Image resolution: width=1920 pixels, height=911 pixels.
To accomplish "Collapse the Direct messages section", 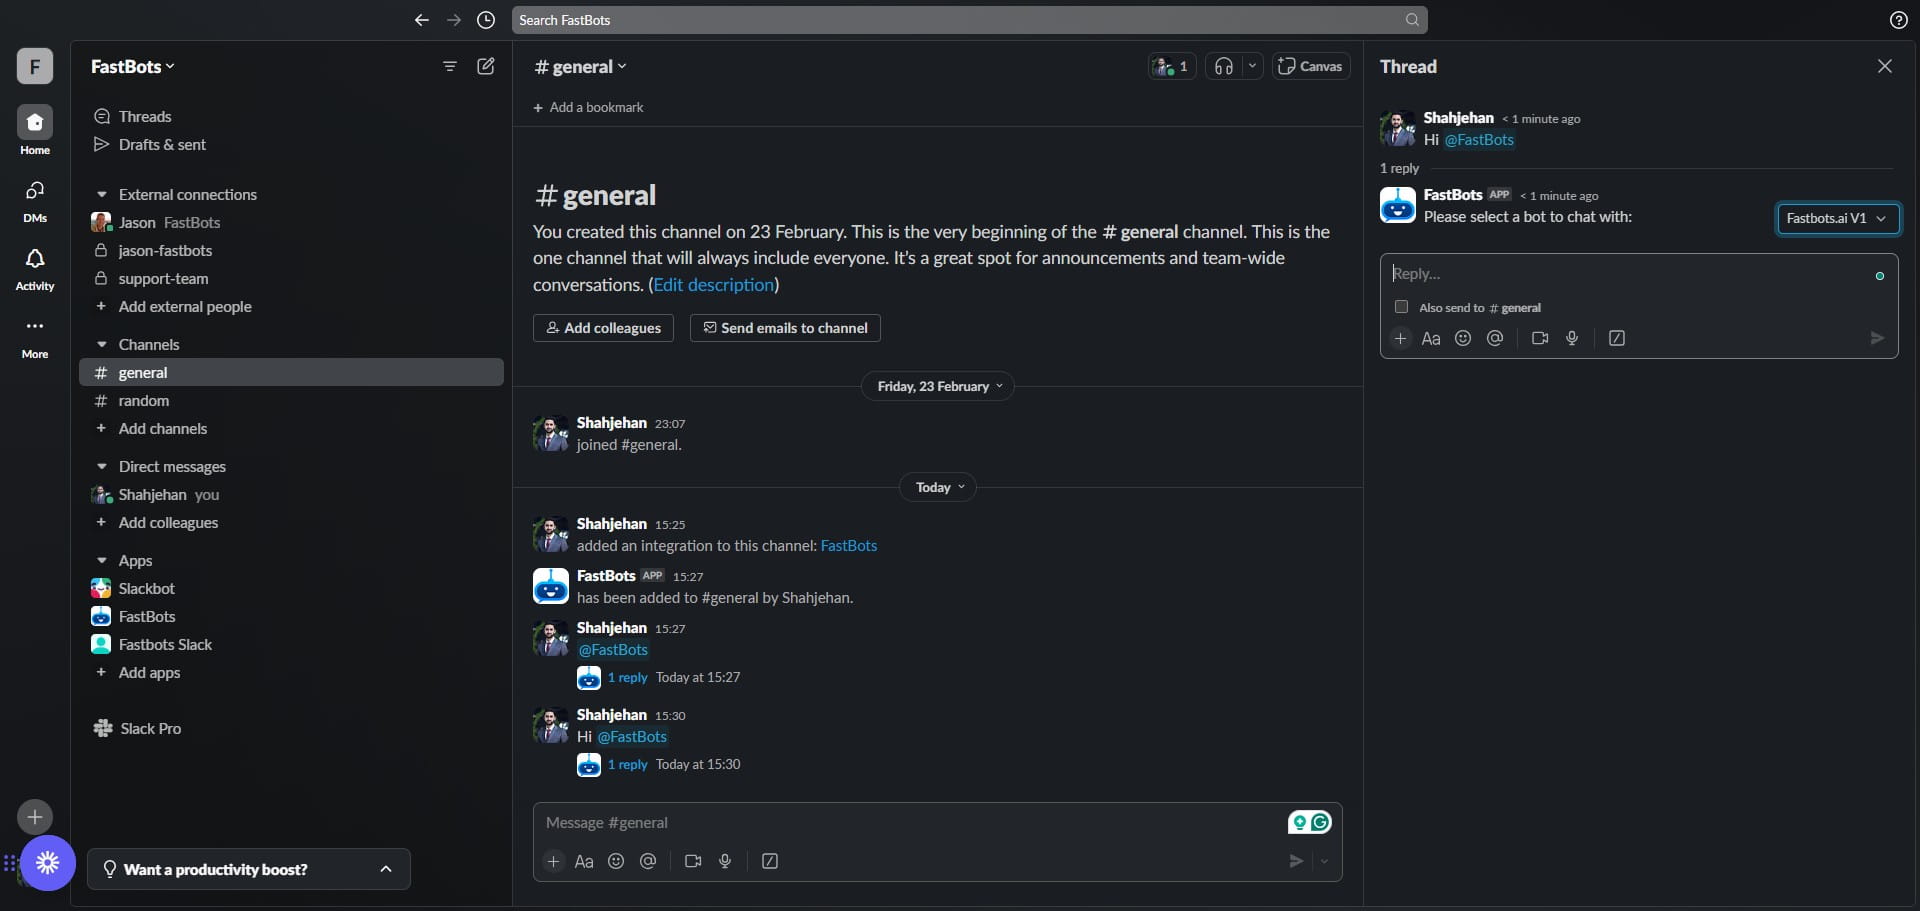I will click(101, 467).
